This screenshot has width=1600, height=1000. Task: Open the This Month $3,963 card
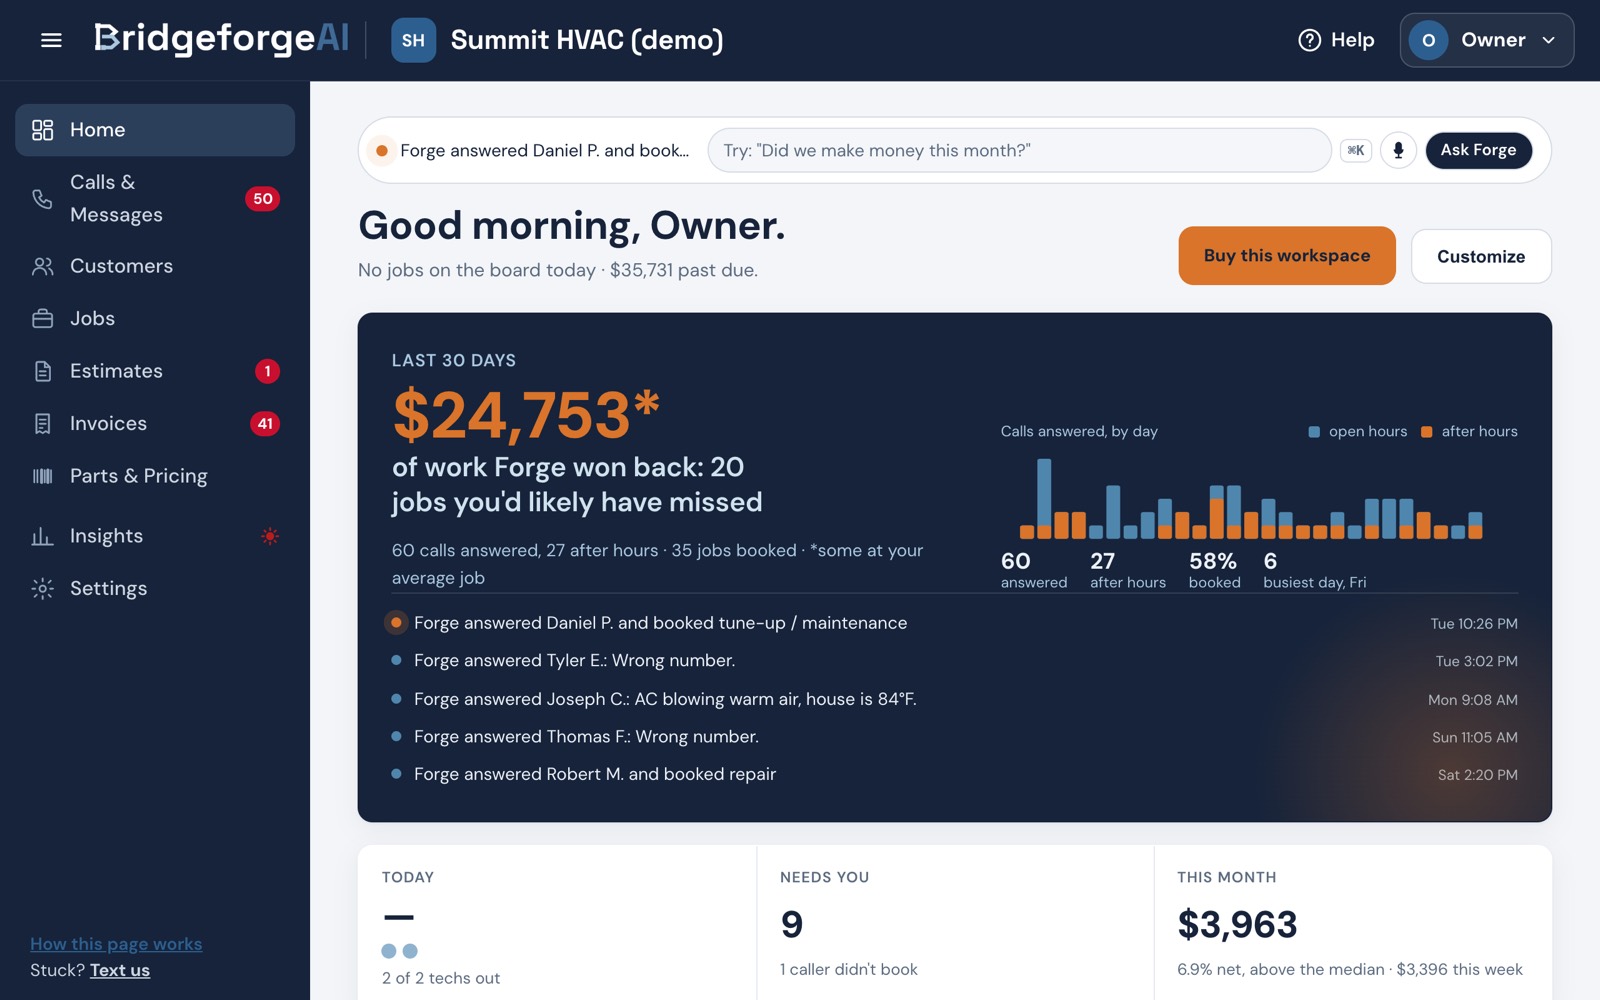[x=1353, y=922]
